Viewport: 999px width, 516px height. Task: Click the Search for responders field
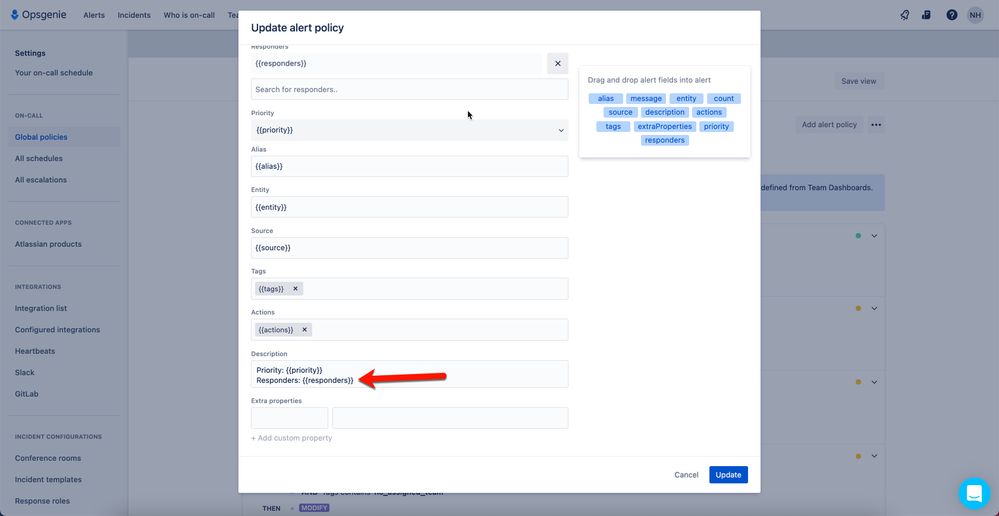pos(410,89)
